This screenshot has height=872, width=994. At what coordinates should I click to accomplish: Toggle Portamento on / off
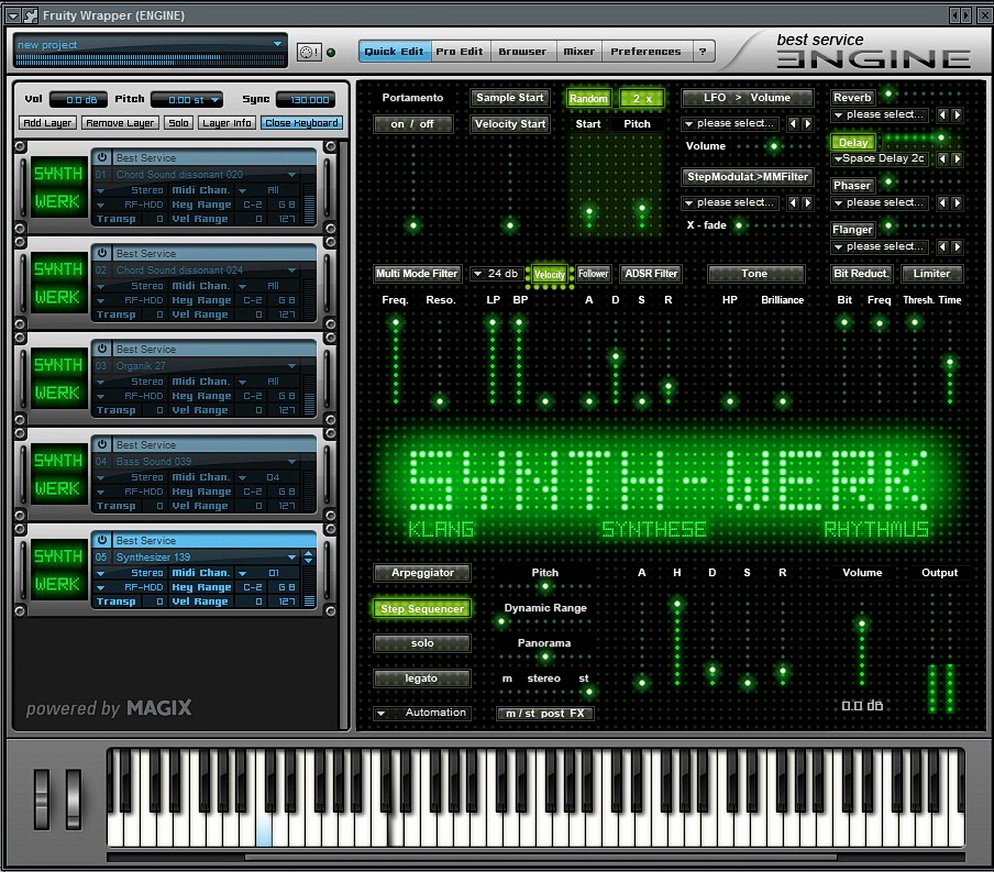pos(413,124)
